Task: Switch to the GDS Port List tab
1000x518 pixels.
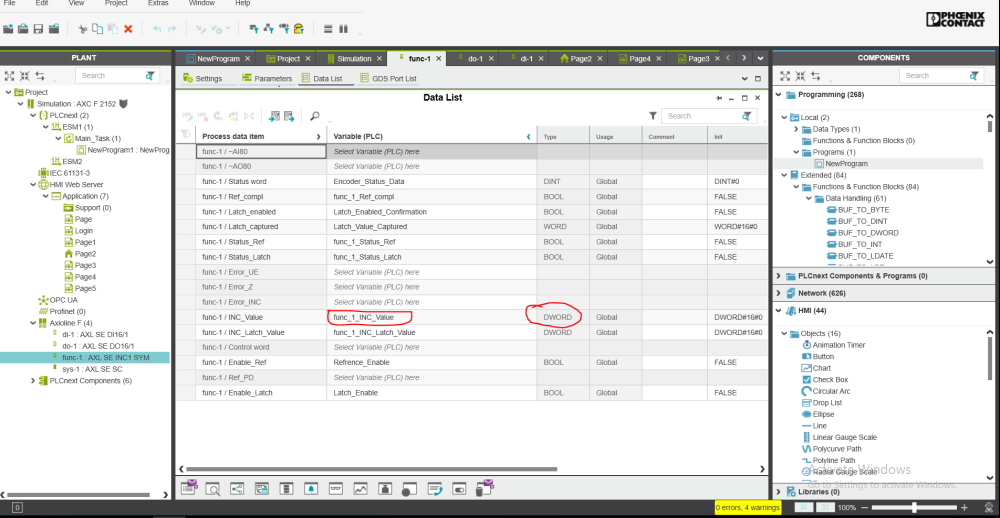Action: [388, 78]
